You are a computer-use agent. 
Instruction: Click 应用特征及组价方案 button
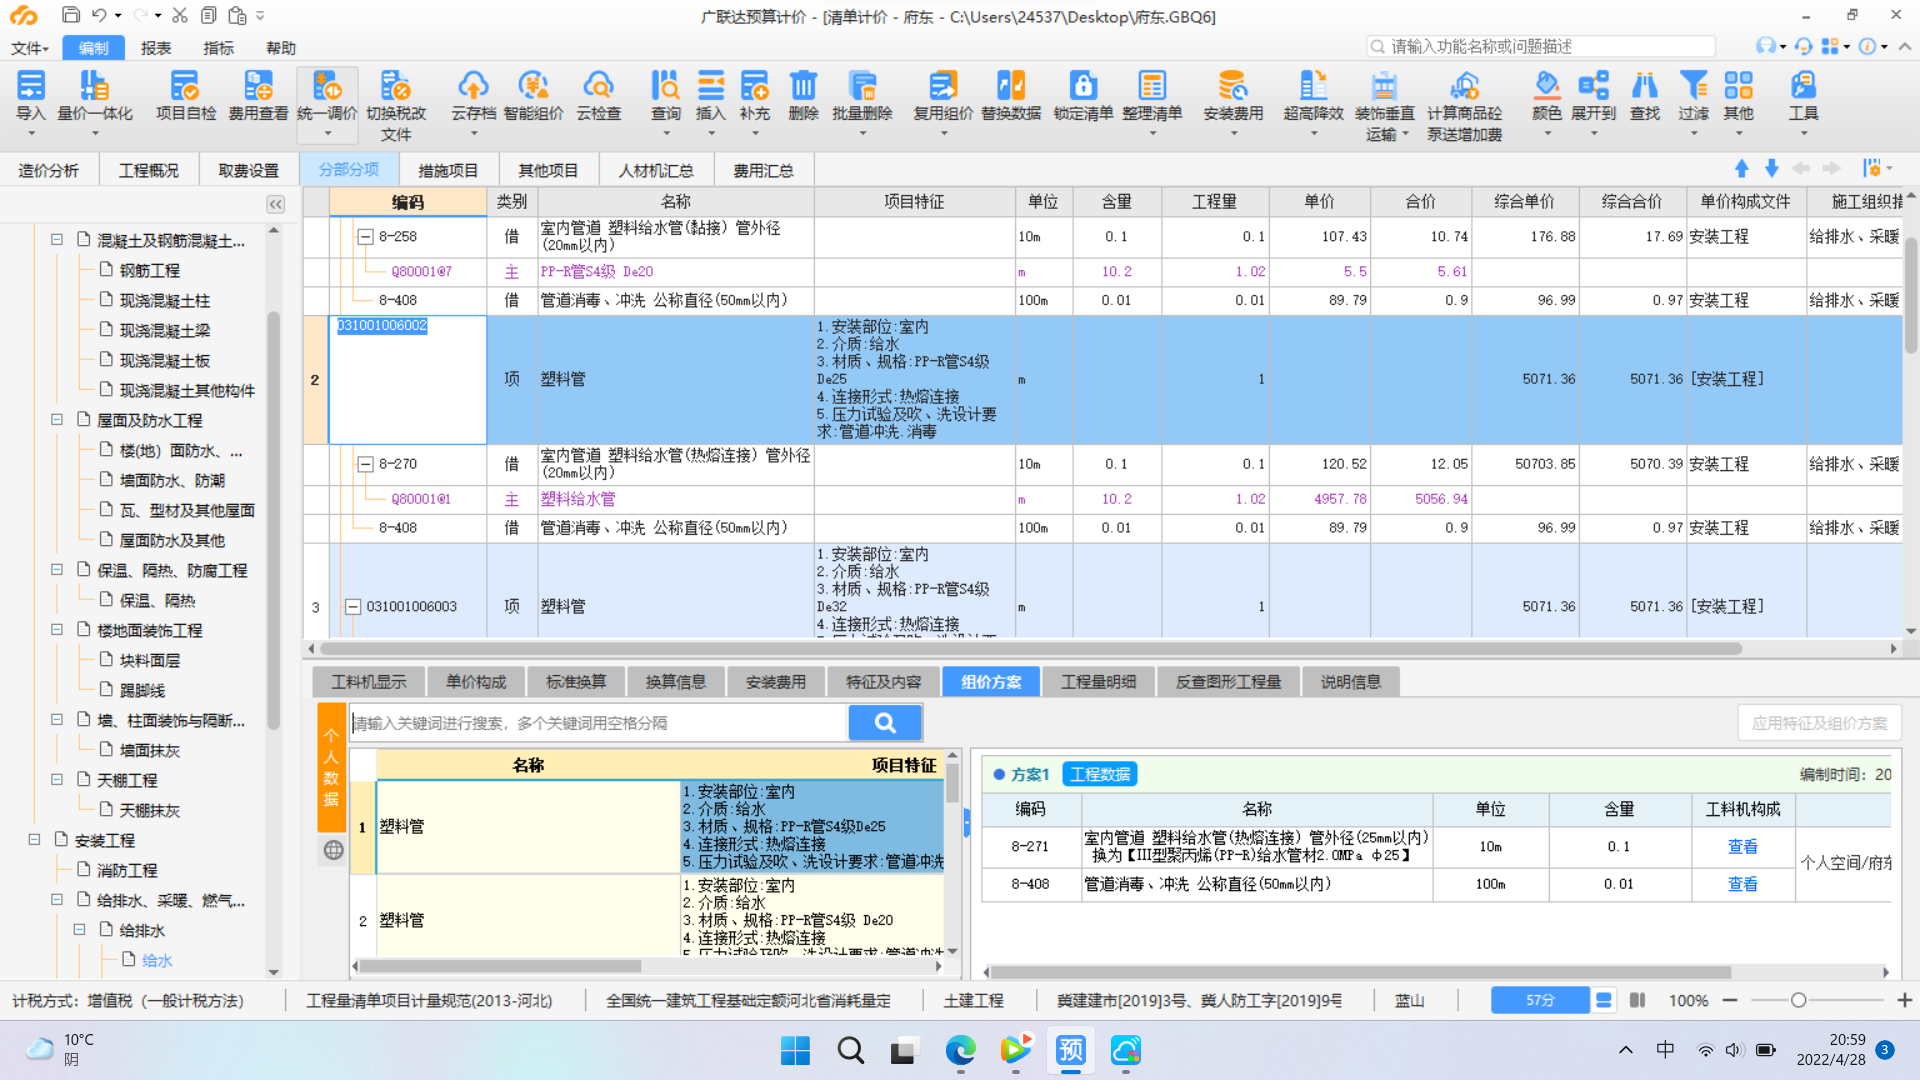pyautogui.click(x=1819, y=723)
